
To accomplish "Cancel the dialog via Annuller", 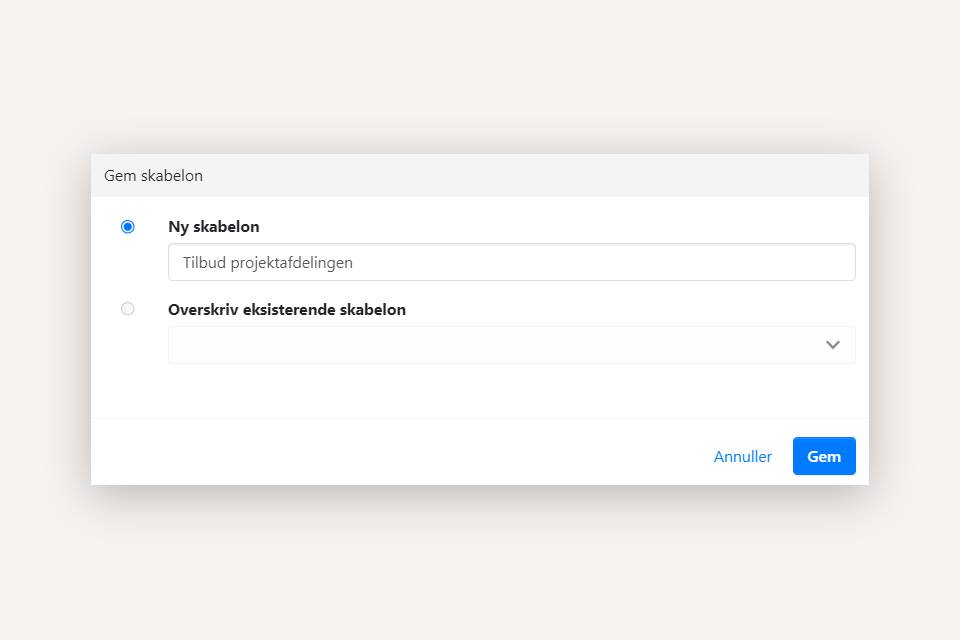I will pyautogui.click(x=742, y=456).
